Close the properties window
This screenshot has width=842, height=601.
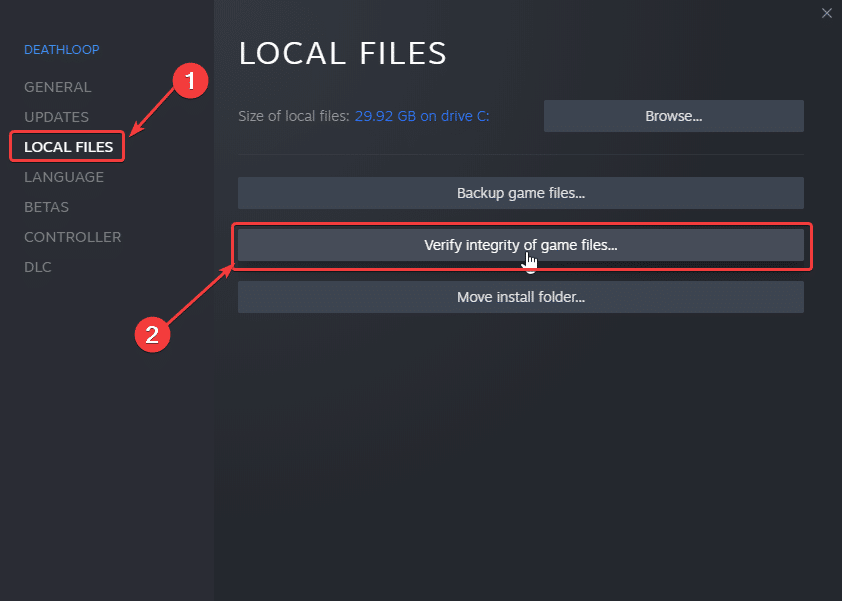point(826,13)
